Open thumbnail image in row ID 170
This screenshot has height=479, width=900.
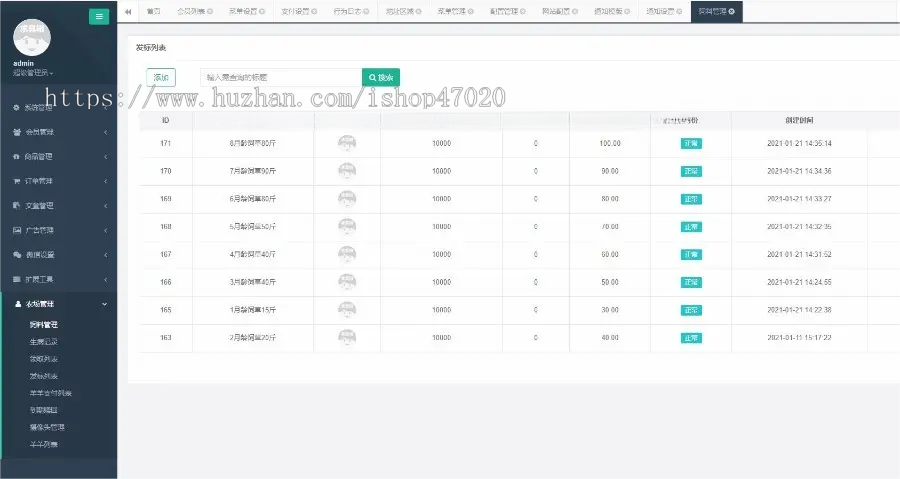(x=347, y=171)
